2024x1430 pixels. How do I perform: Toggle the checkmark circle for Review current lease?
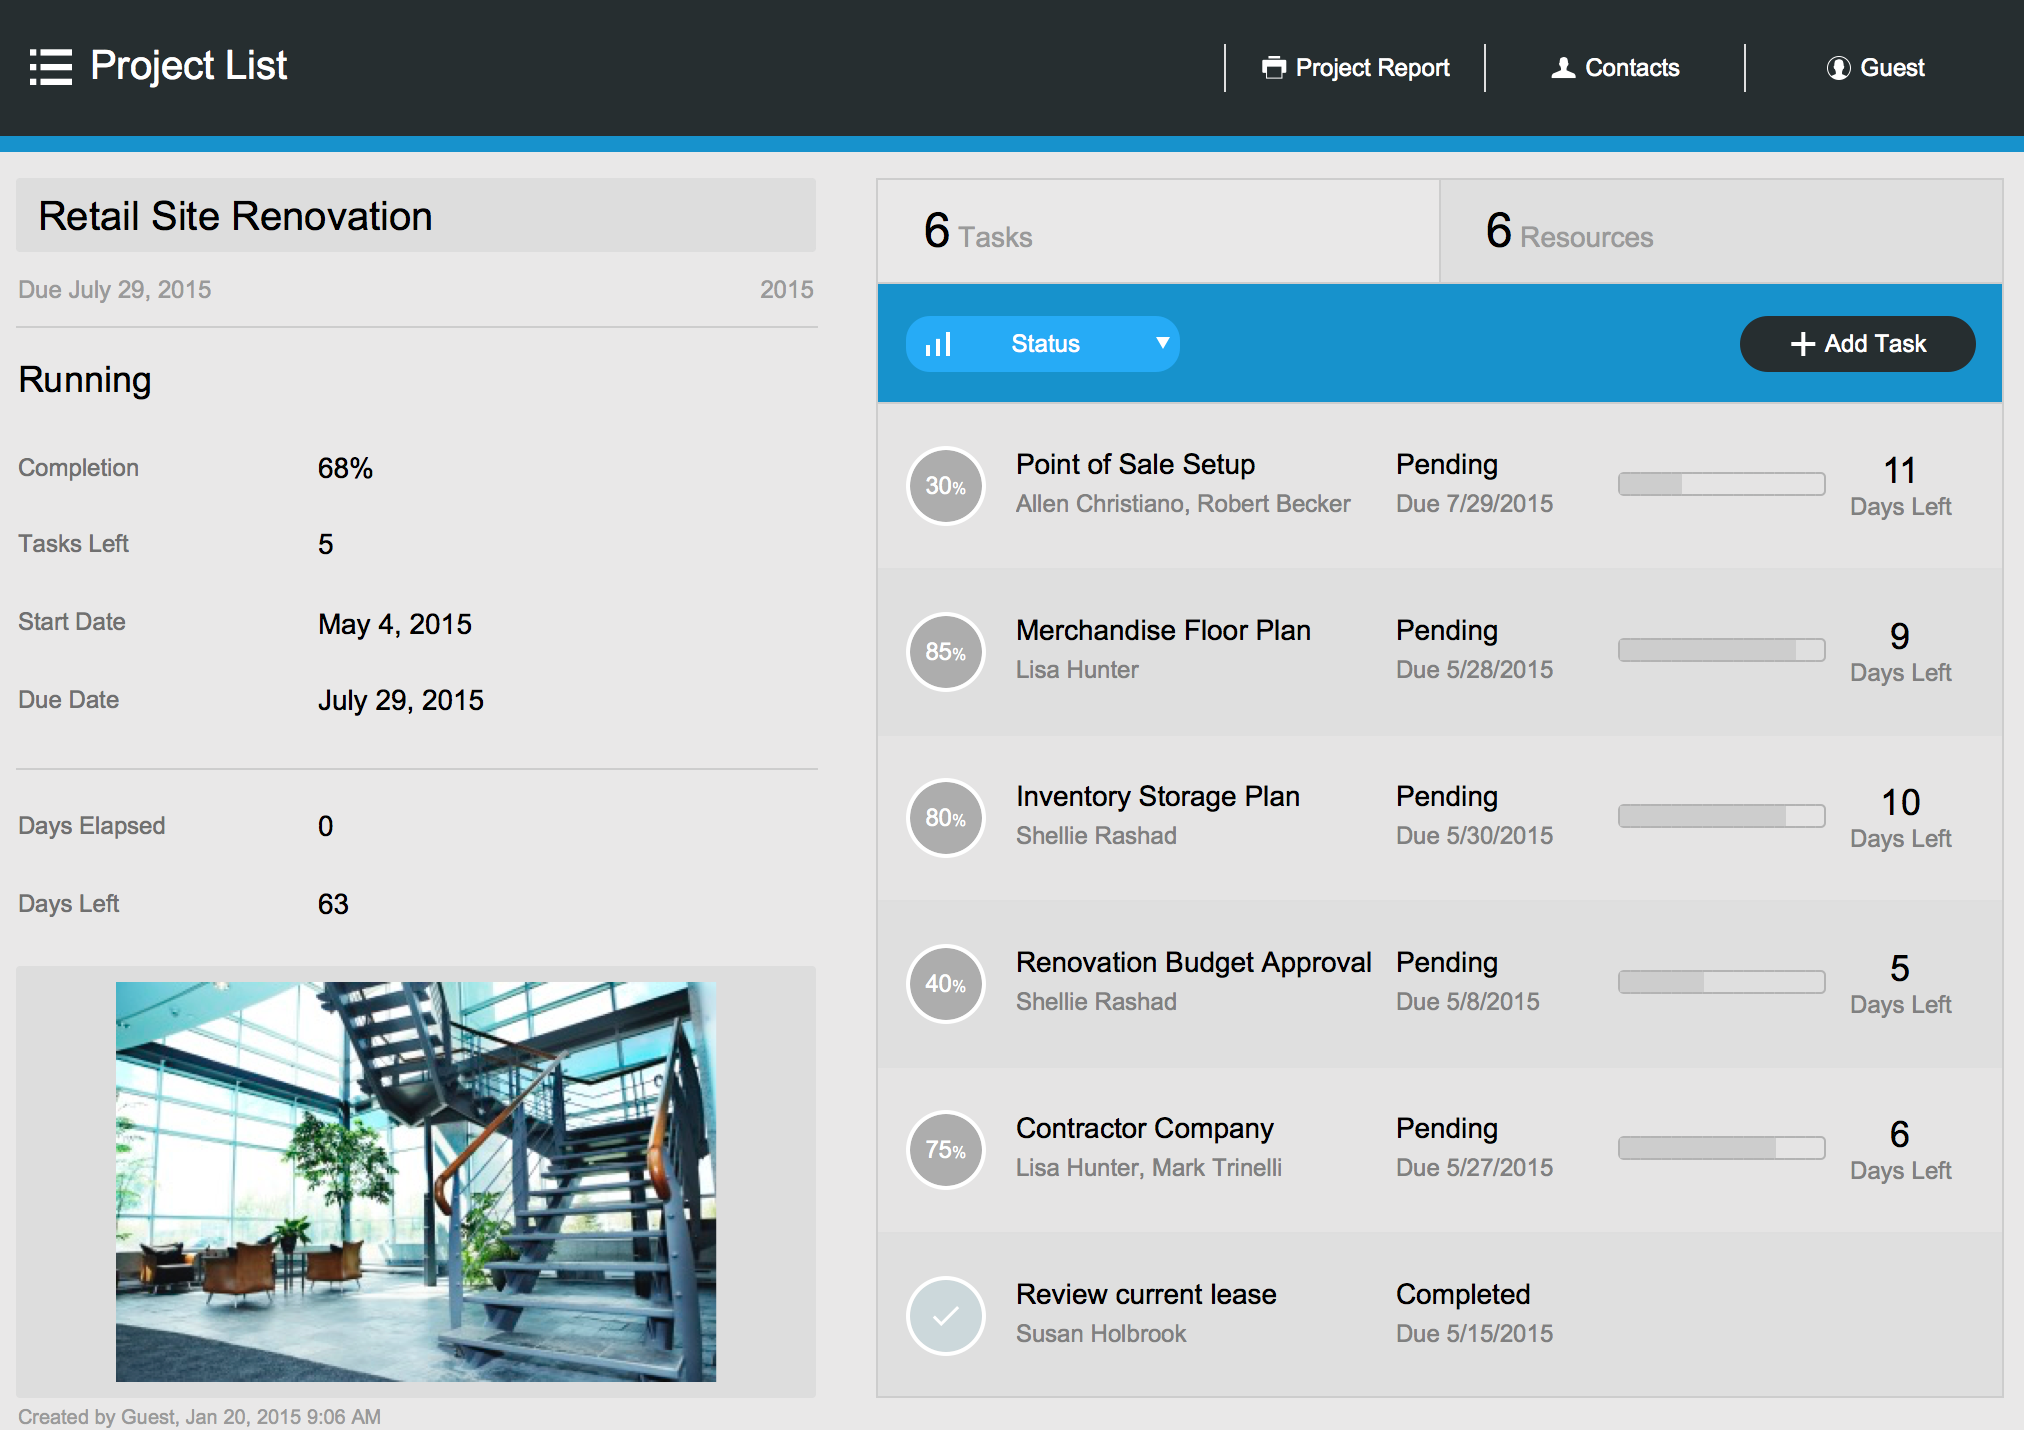point(945,1316)
